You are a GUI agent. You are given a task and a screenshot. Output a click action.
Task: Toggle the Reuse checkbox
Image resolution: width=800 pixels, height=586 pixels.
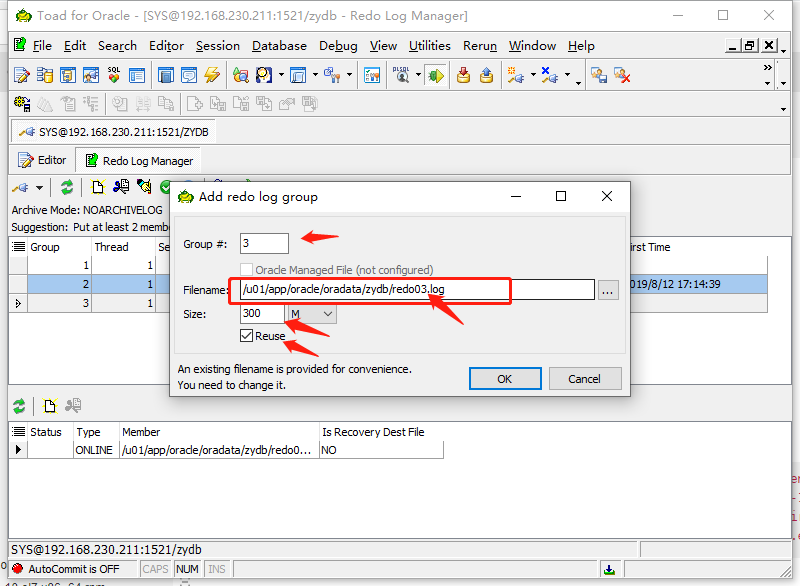[x=246, y=336]
